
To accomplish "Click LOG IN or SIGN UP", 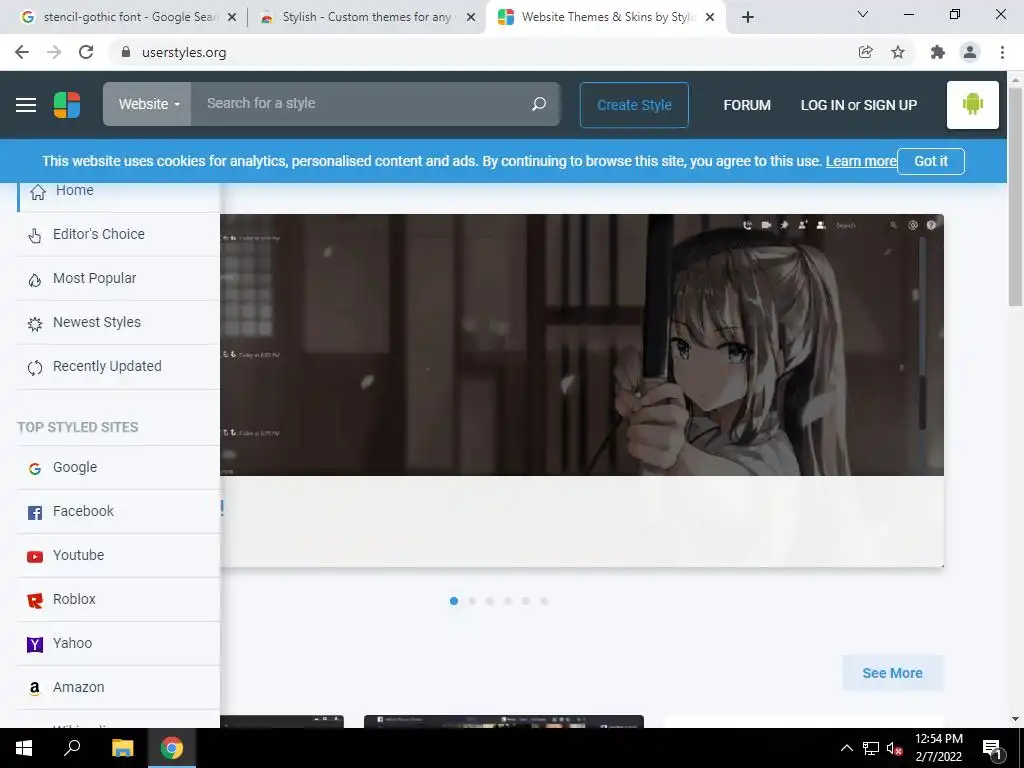I will [859, 105].
